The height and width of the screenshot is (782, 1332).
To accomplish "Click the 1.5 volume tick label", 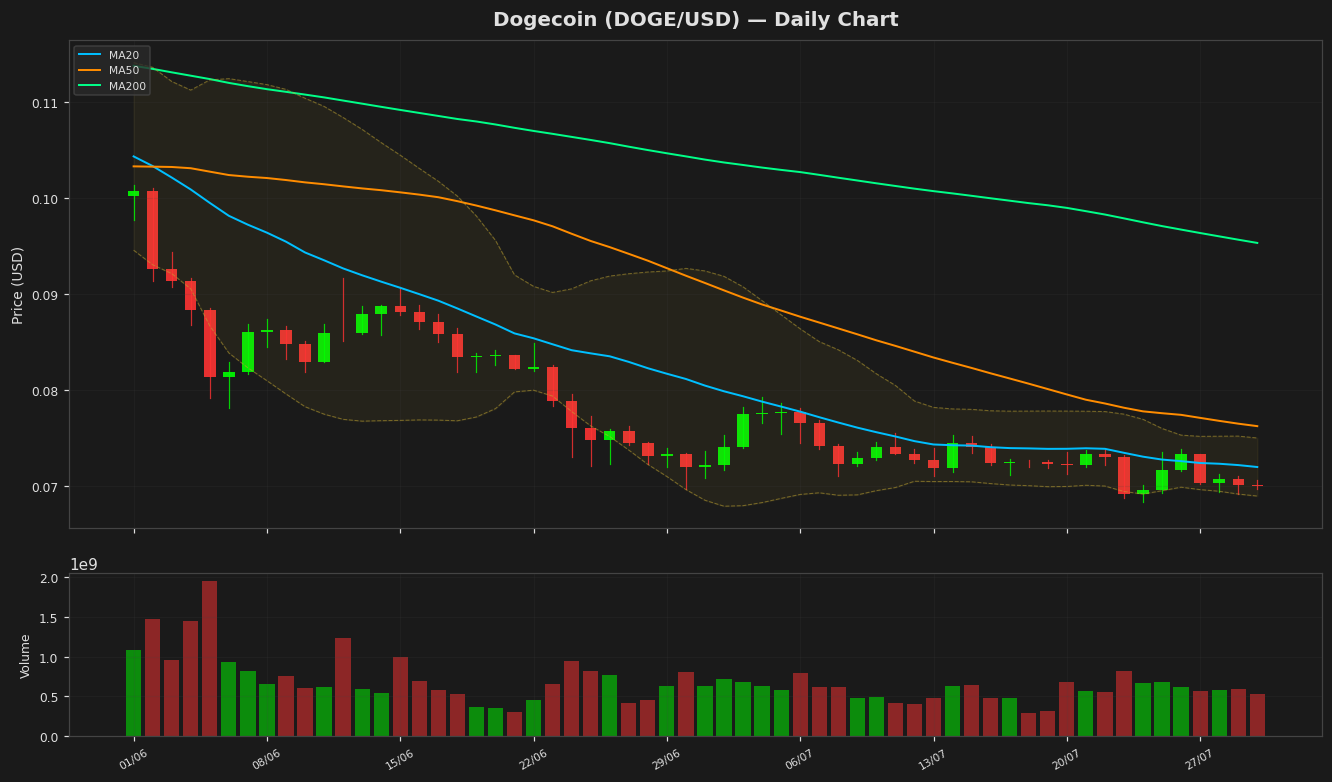I will coord(49,618).
